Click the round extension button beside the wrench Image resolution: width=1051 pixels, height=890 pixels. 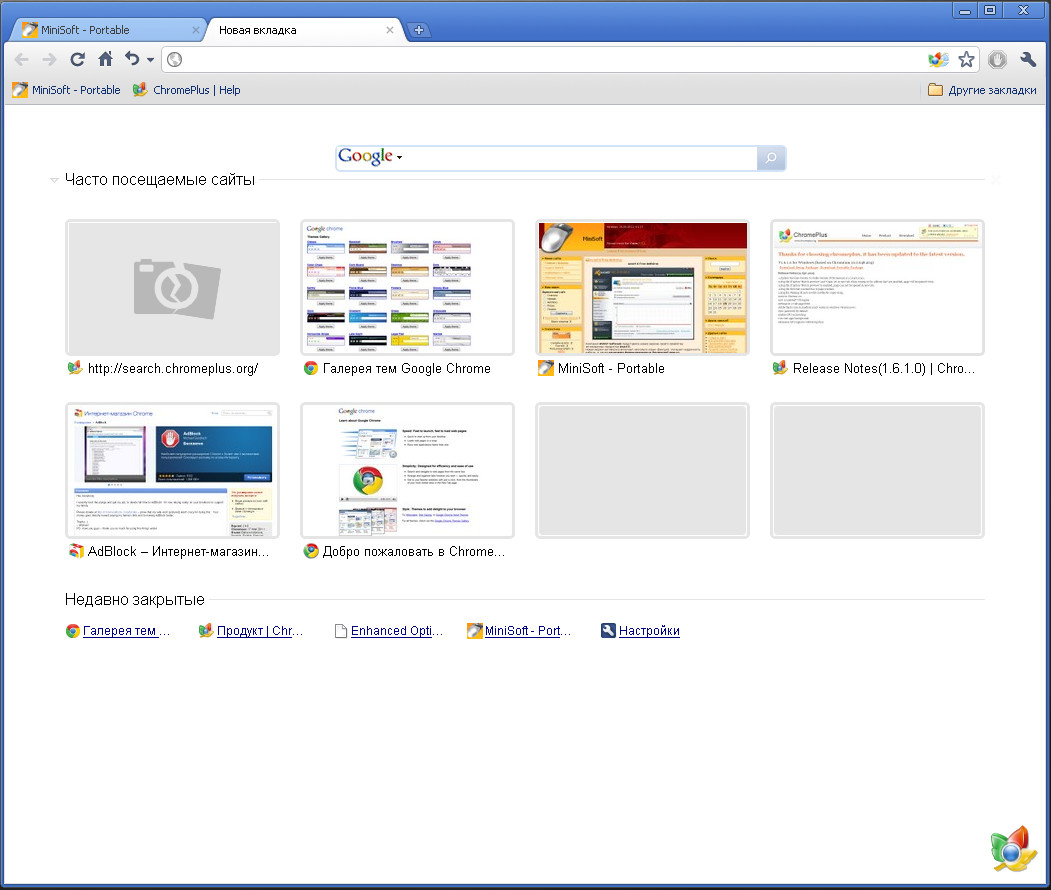pos(997,60)
